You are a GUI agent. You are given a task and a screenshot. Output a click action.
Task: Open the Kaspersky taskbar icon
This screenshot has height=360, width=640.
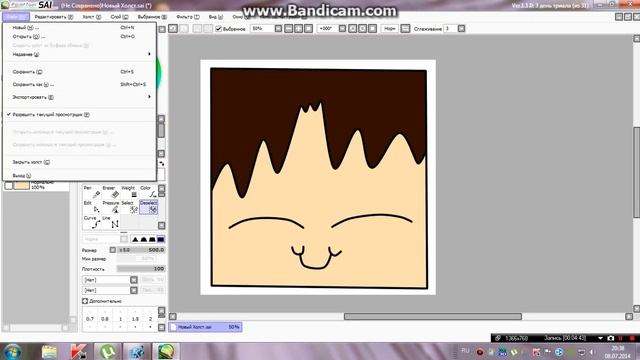click(78, 351)
